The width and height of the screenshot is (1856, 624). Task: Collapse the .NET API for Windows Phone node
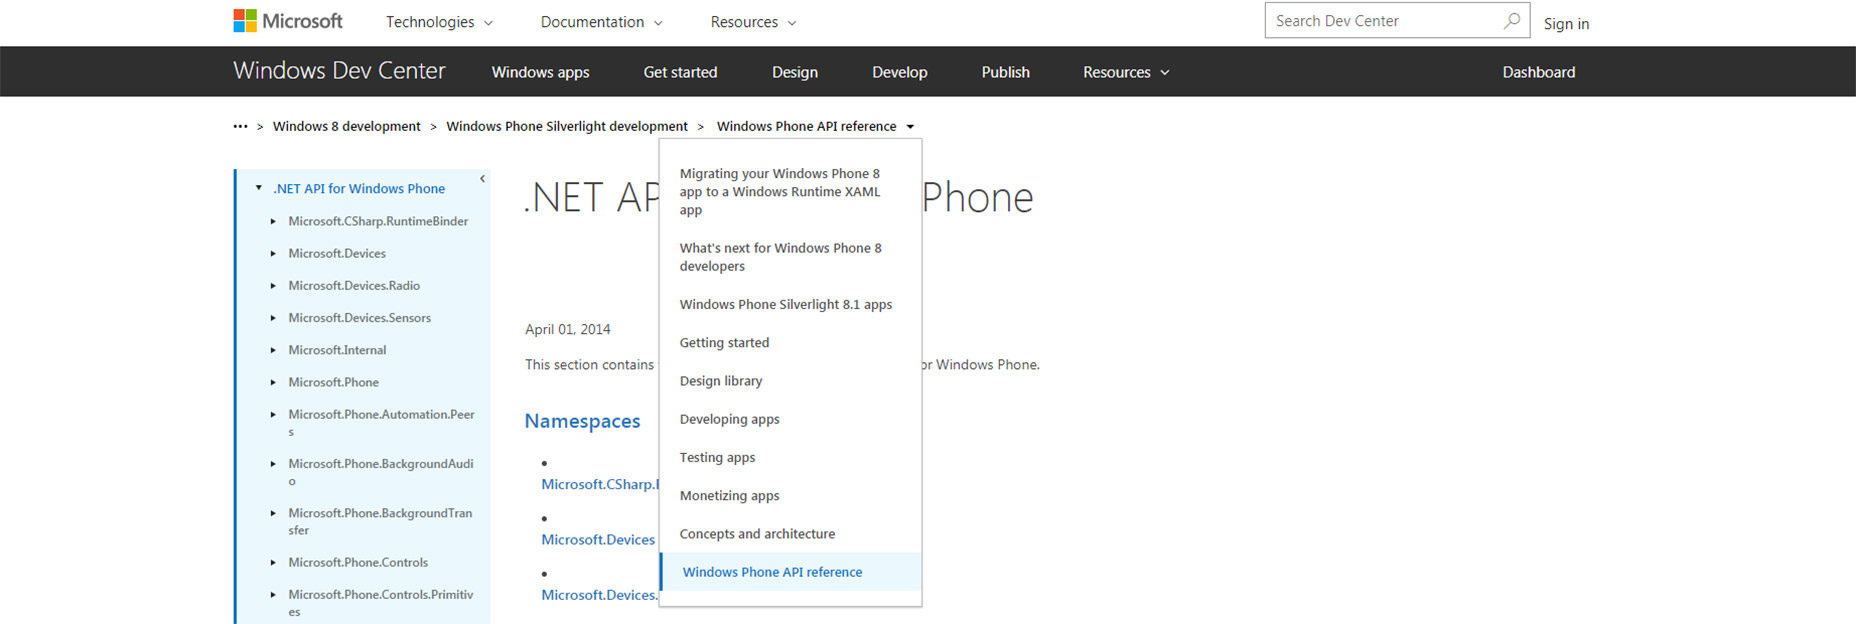point(259,188)
